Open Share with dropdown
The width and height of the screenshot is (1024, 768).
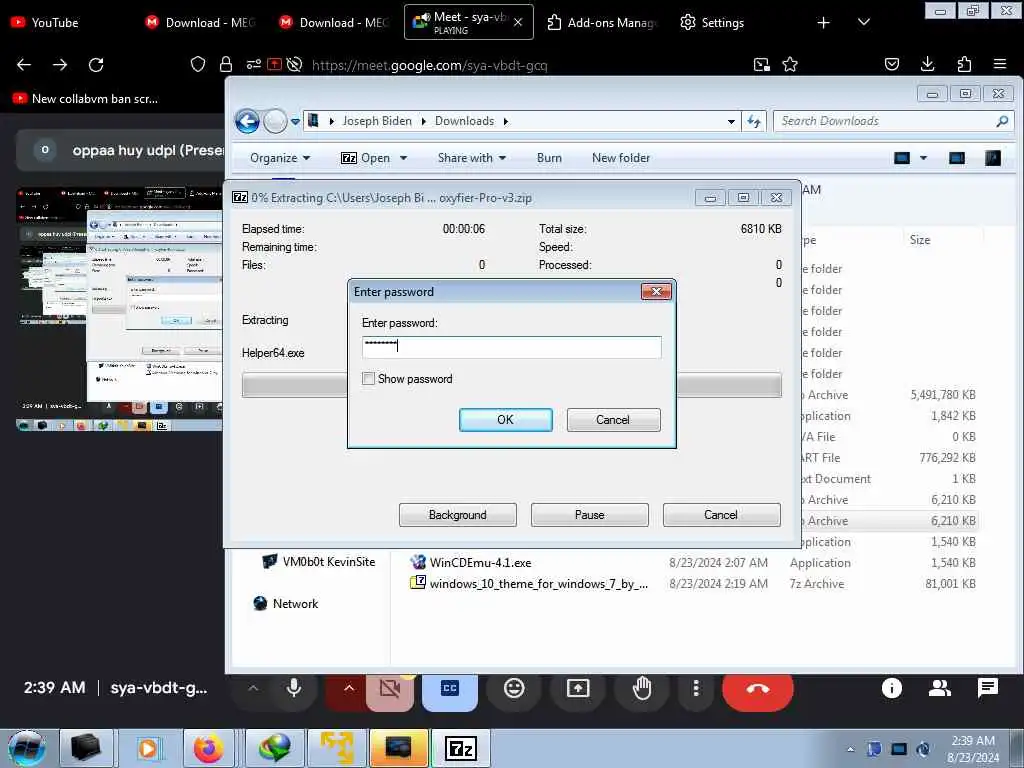click(x=472, y=158)
